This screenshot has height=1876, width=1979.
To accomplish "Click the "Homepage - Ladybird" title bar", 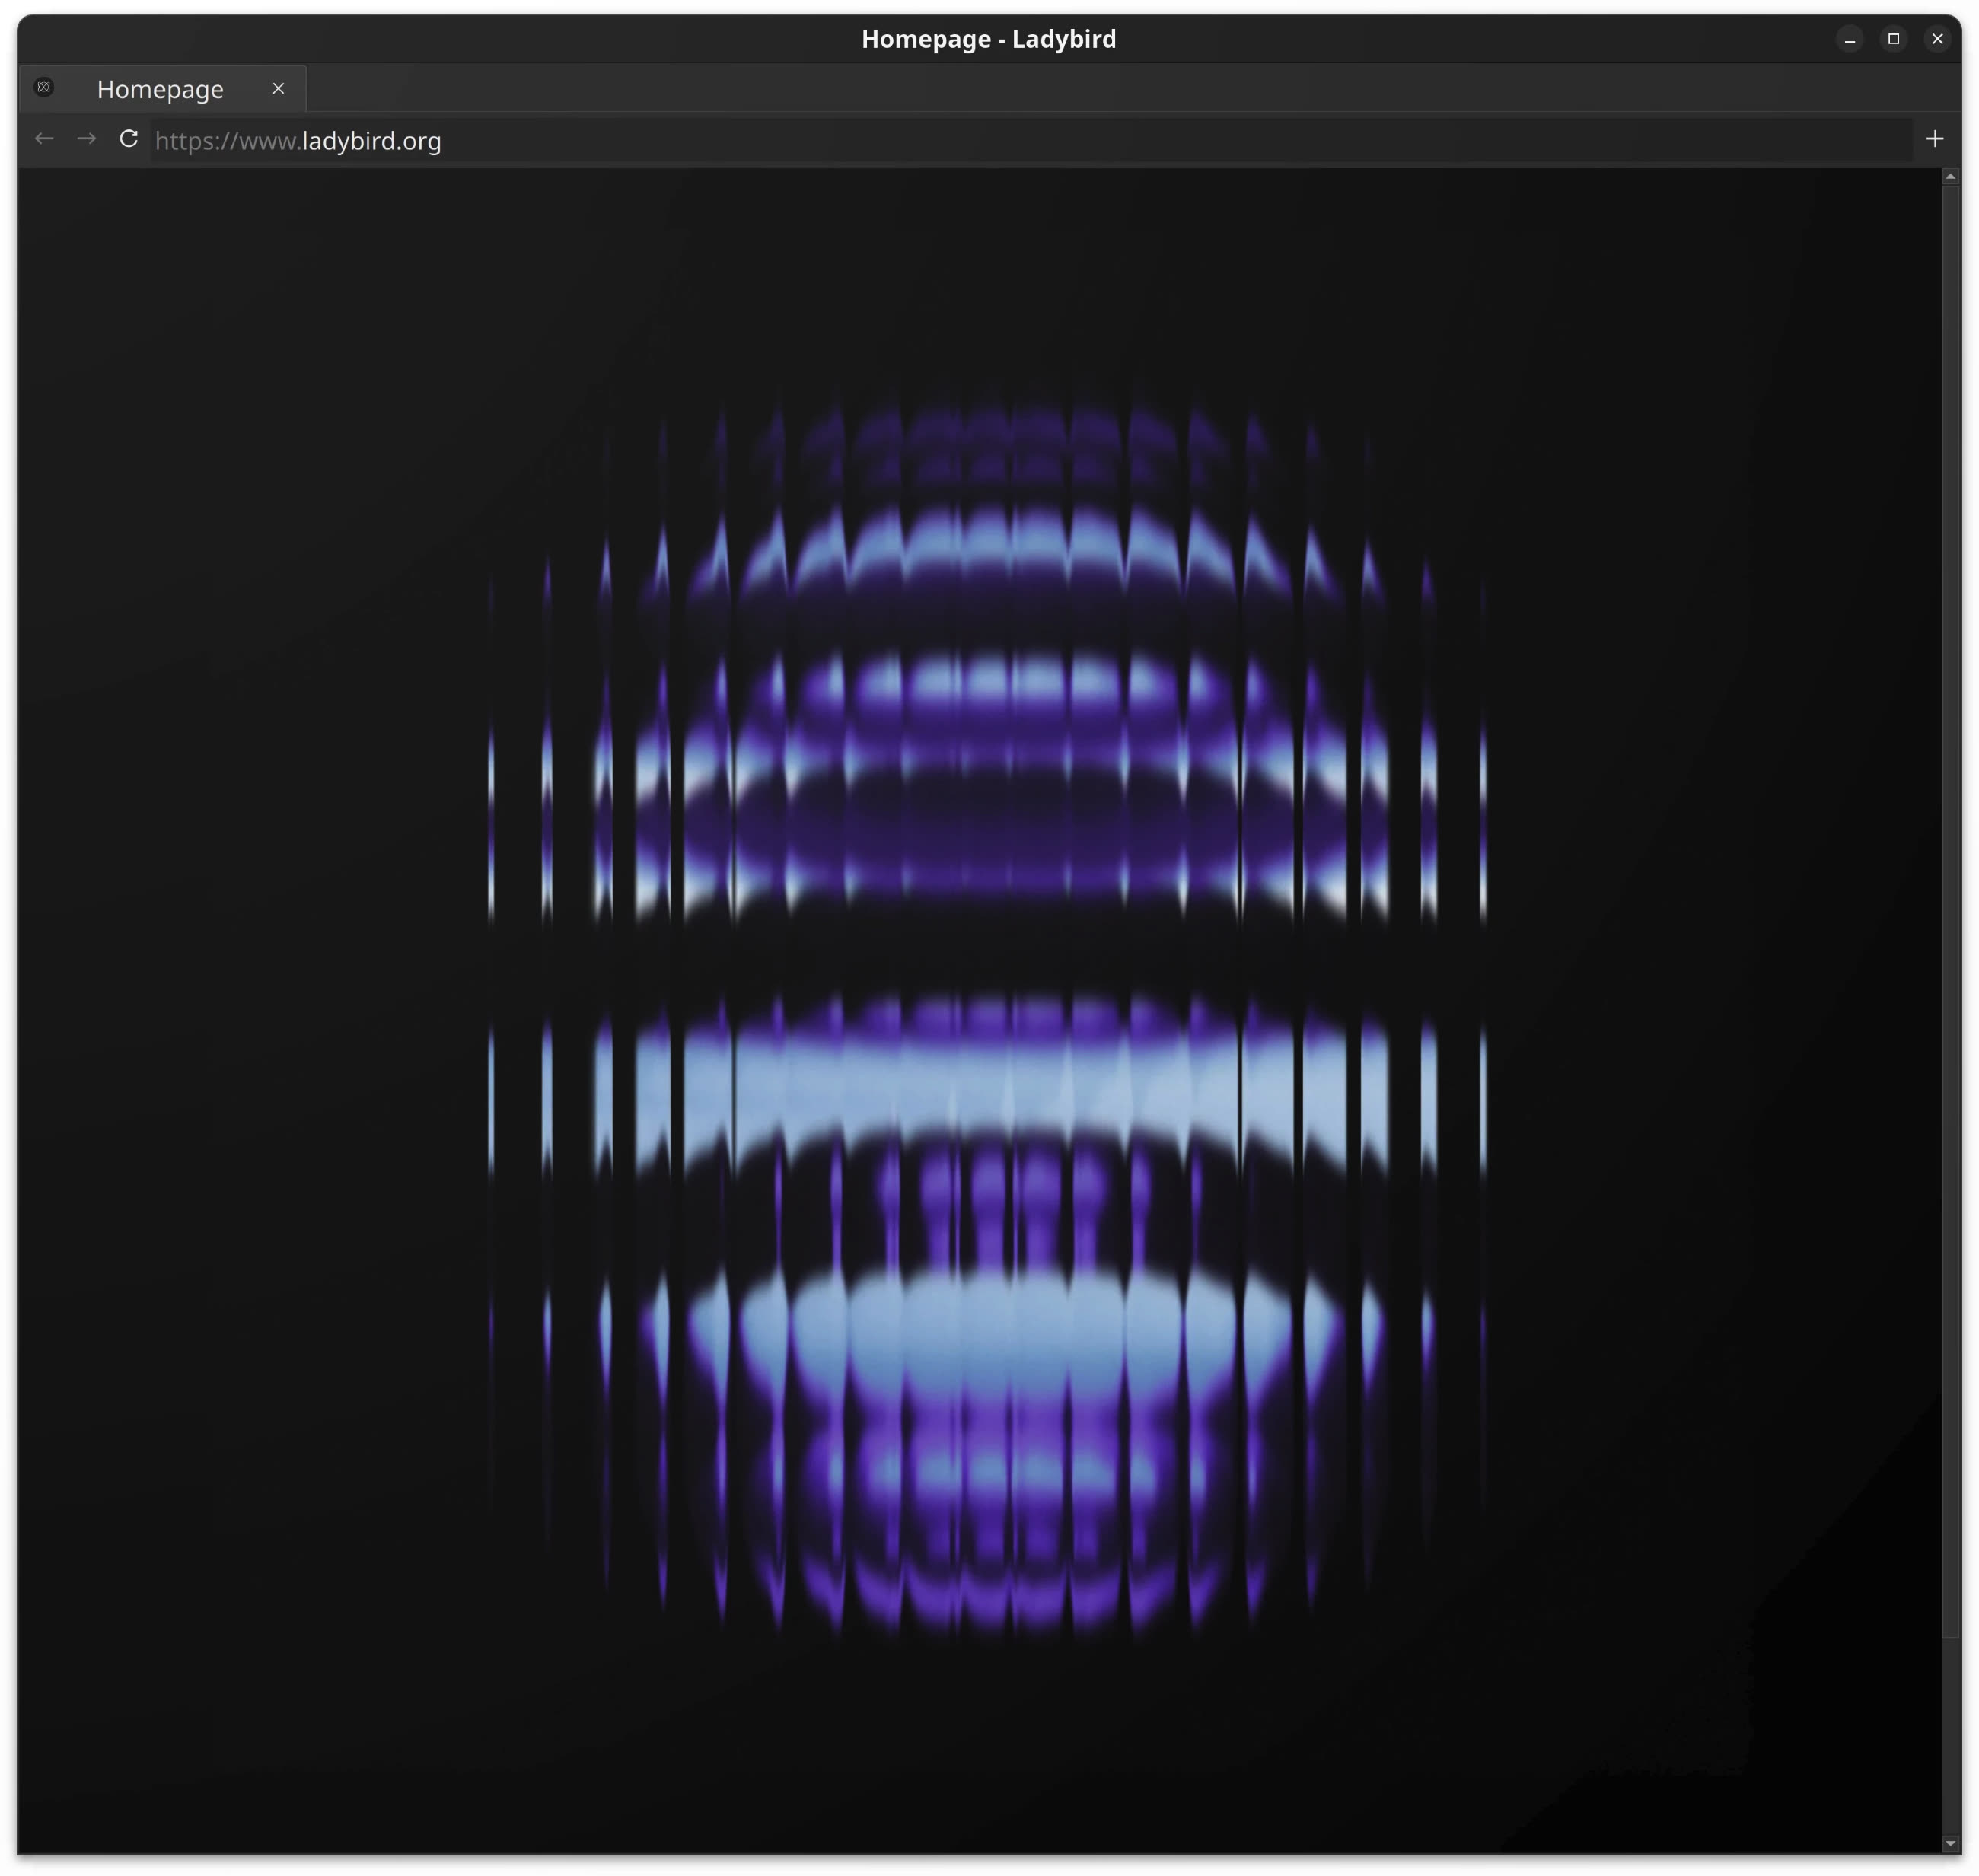I will (x=988, y=39).
